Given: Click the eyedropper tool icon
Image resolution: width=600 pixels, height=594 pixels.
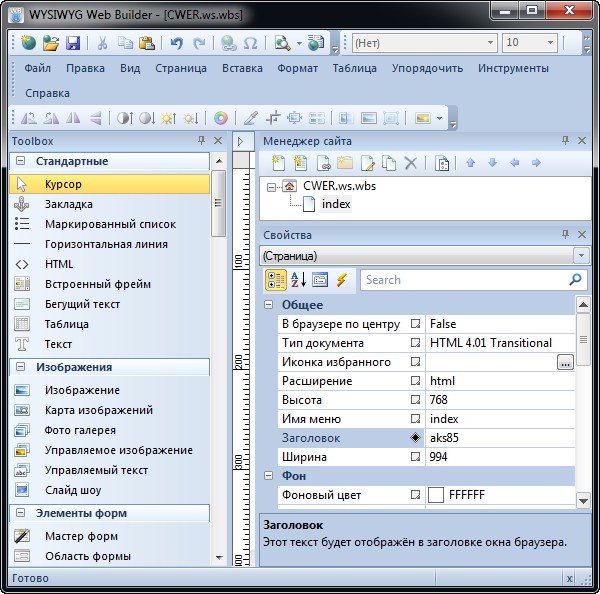Looking at the screenshot, I should 251,118.
